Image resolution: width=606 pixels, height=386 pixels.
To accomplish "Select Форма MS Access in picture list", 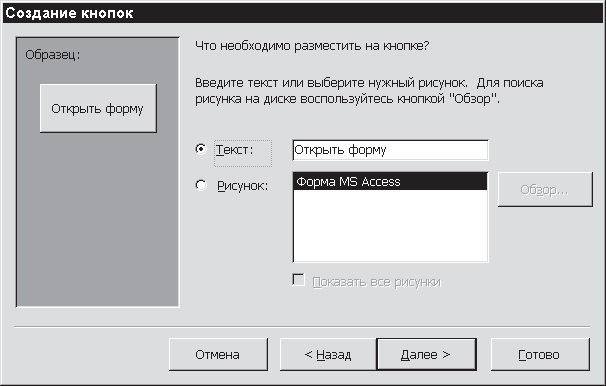I will [390, 182].
